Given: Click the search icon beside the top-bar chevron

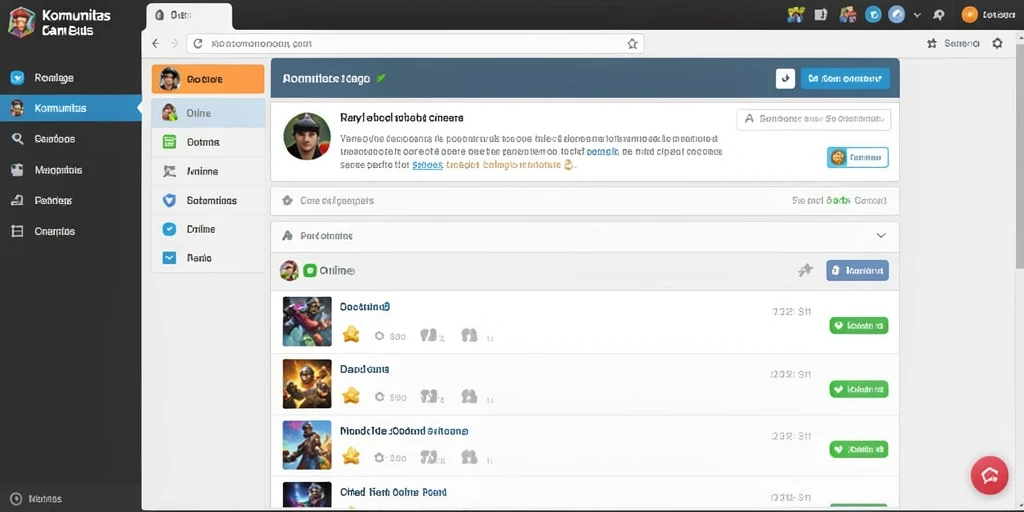Looking at the screenshot, I should click(x=938, y=14).
